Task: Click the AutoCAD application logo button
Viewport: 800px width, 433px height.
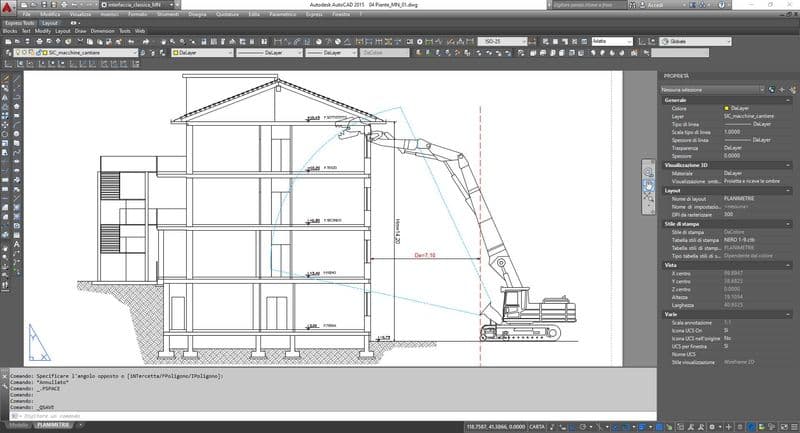Action: tap(8, 6)
